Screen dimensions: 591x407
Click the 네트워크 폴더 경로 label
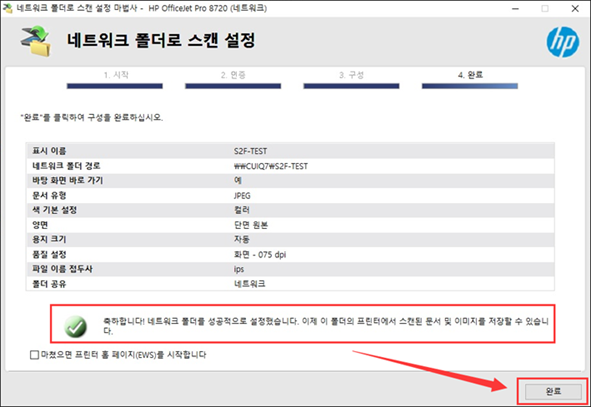coord(66,166)
